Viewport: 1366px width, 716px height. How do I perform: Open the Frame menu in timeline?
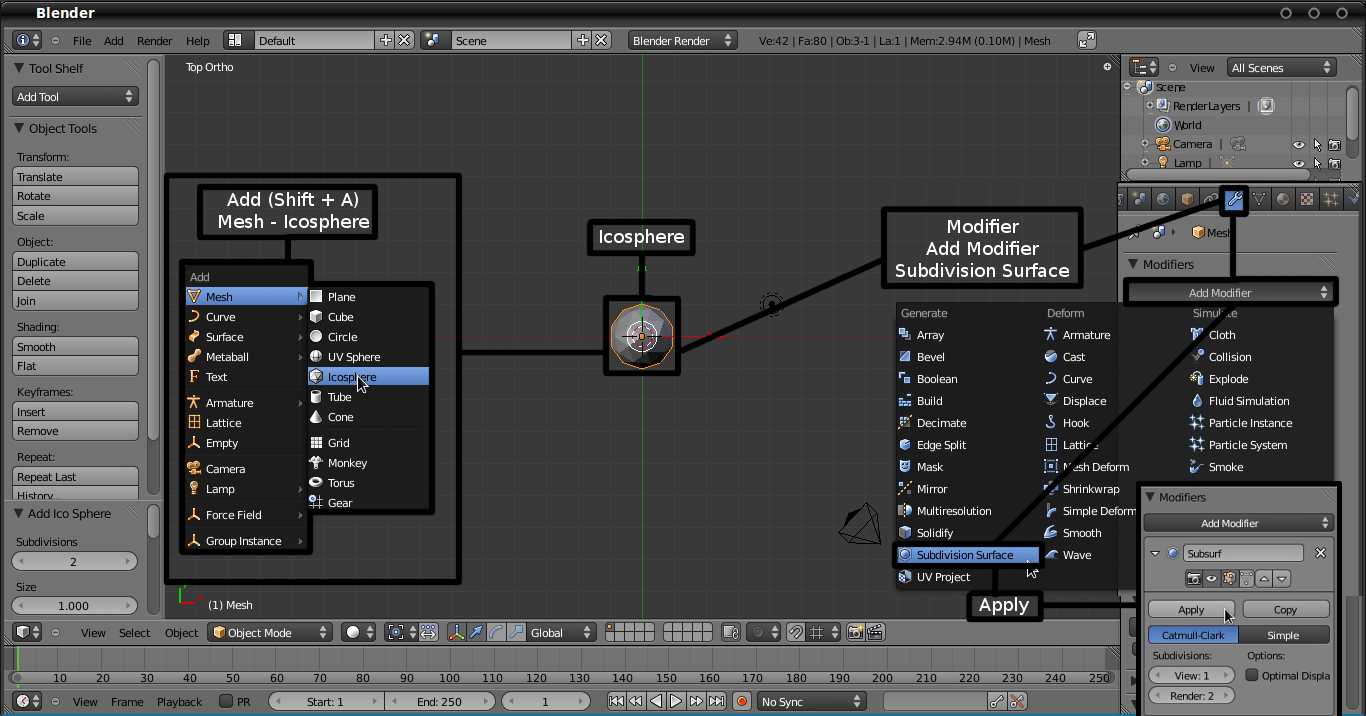pos(127,702)
